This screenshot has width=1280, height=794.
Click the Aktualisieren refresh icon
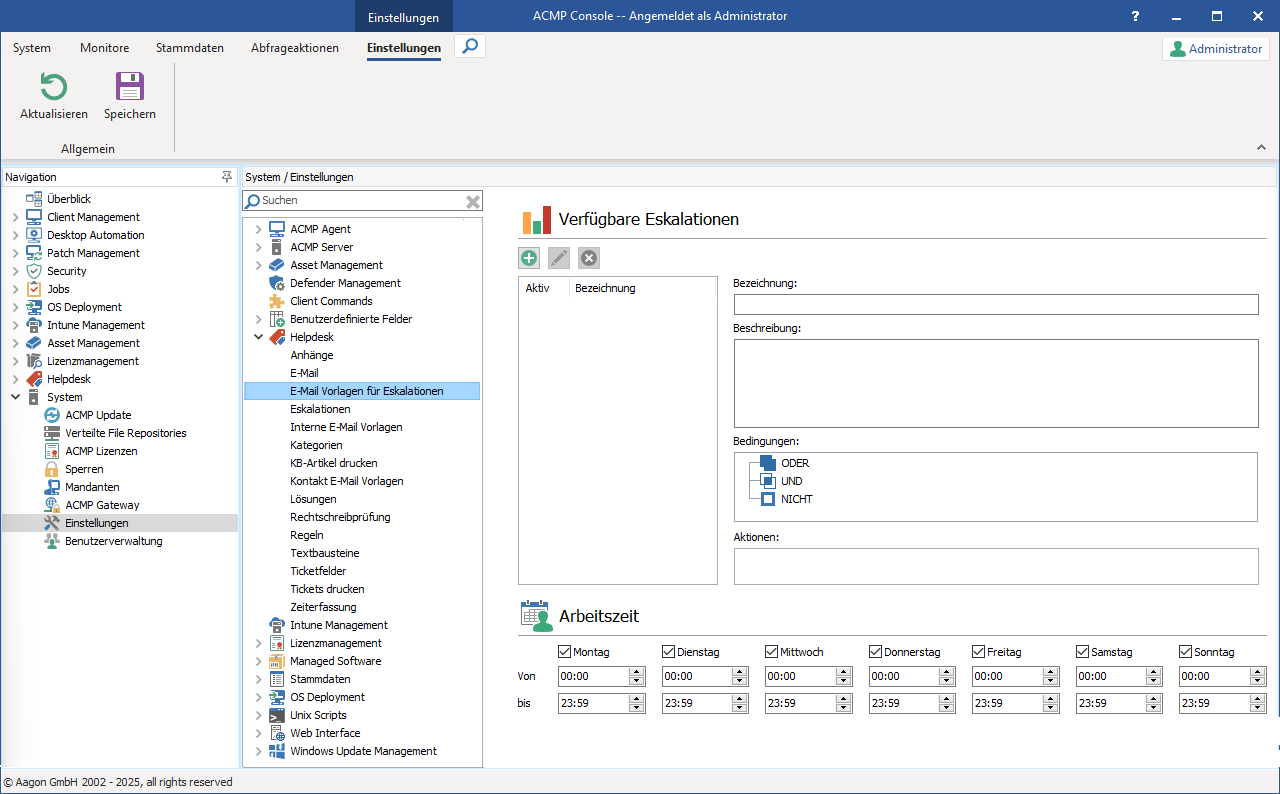(53, 87)
